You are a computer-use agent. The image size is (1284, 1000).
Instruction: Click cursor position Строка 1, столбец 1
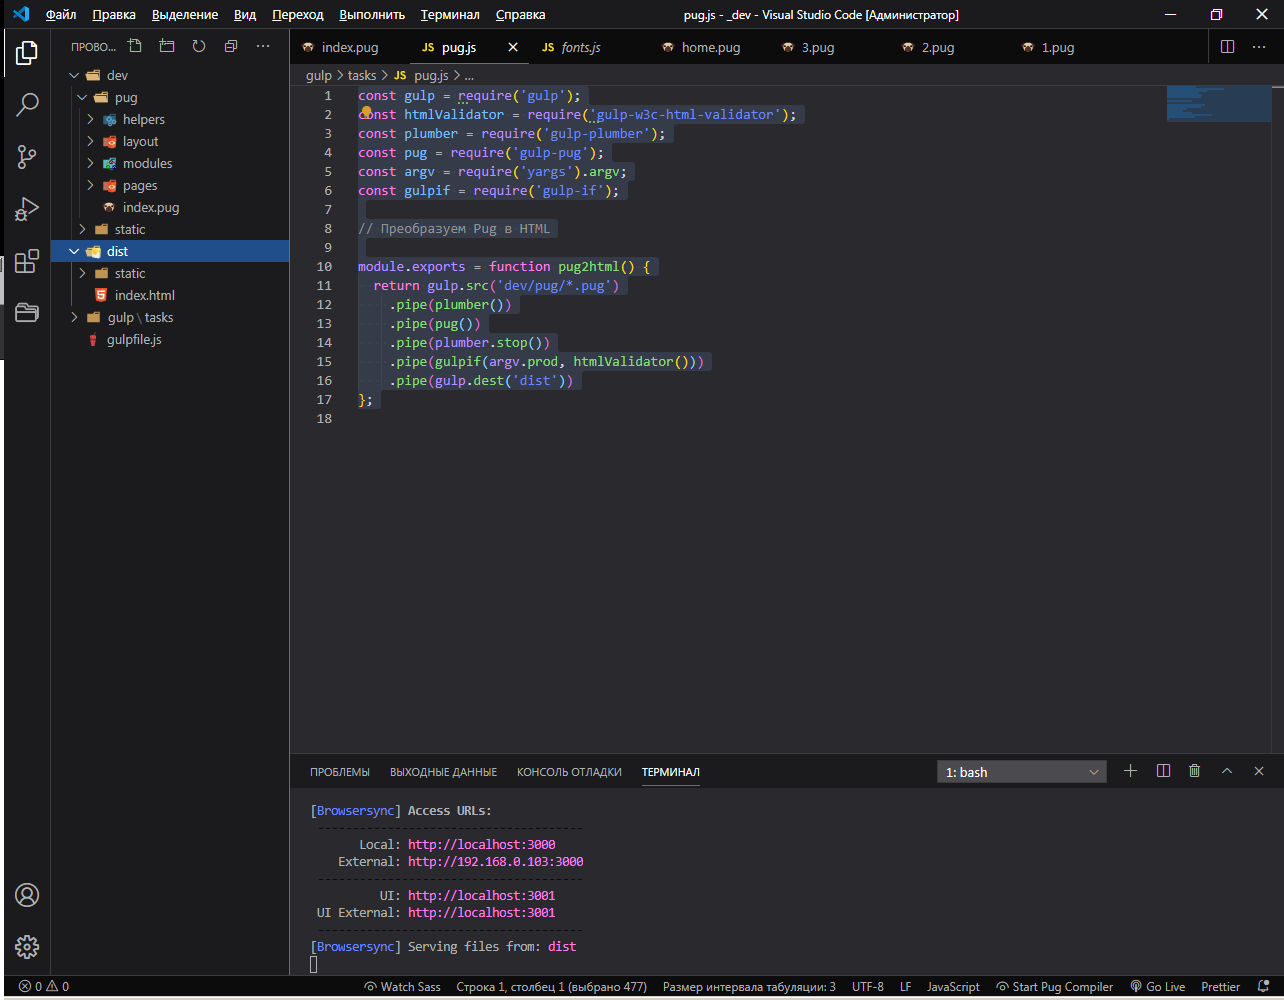click(x=552, y=987)
